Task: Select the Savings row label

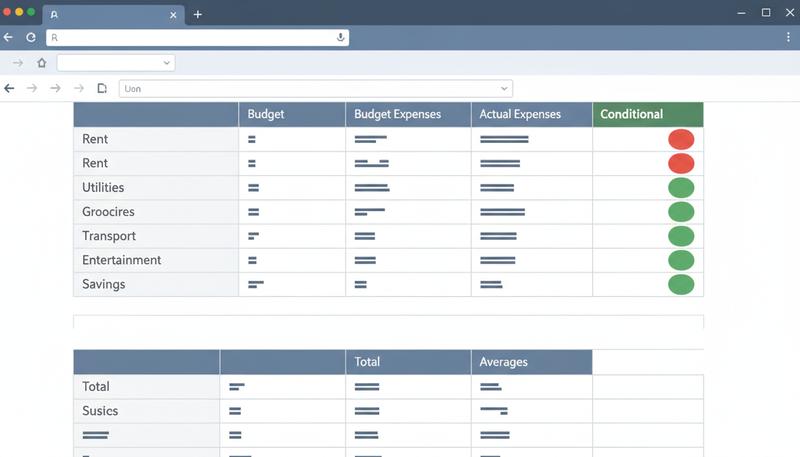Action: pos(104,285)
